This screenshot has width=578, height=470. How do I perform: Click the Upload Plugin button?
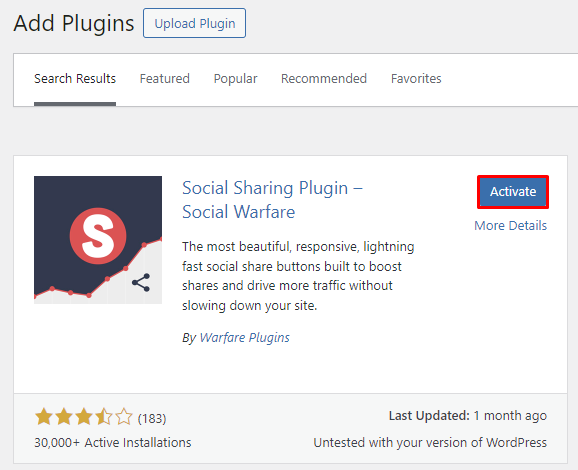(x=194, y=23)
